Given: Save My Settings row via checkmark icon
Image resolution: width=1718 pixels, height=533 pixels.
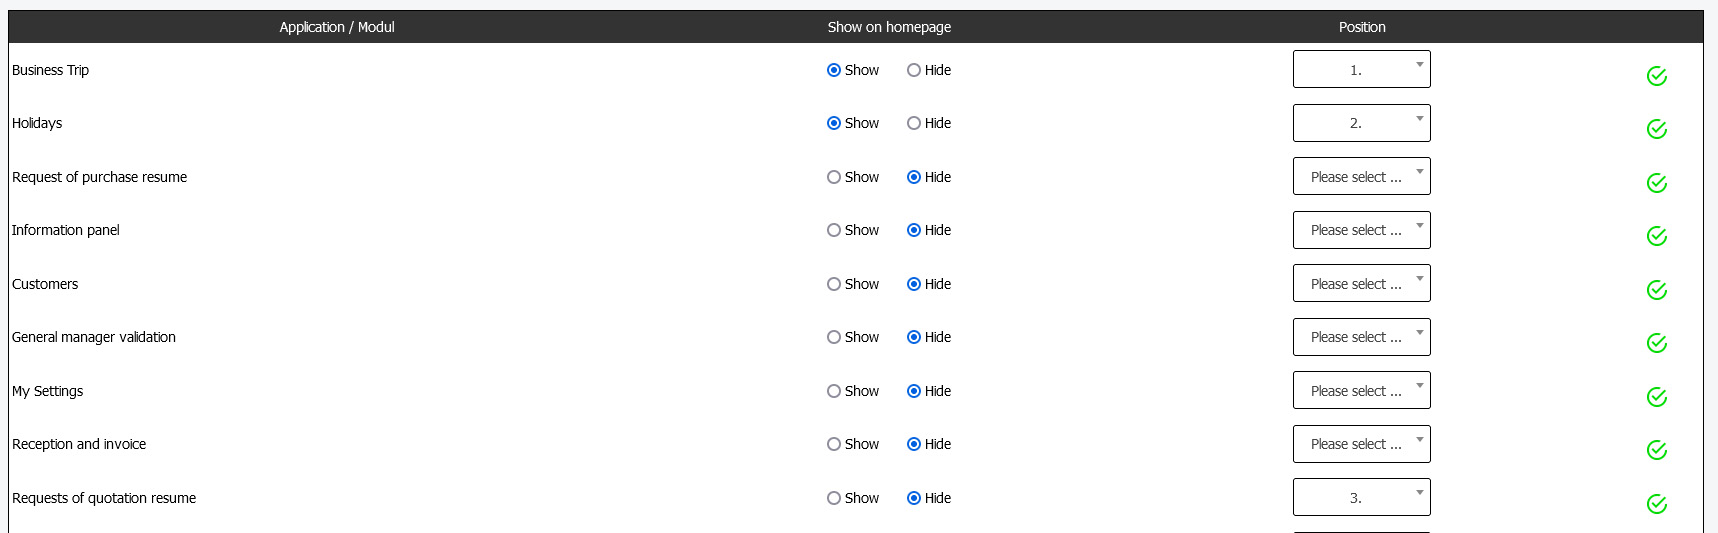Looking at the screenshot, I should tap(1656, 397).
